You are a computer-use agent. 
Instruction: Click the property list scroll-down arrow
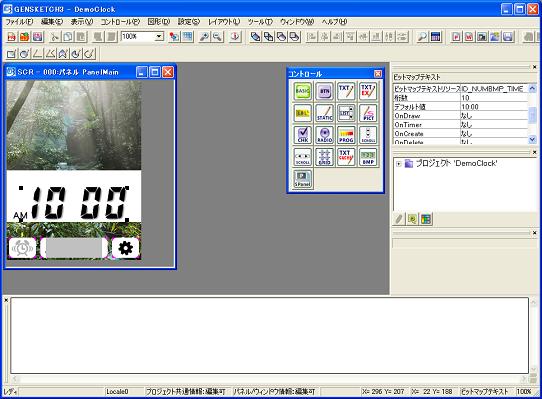pos(532,139)
